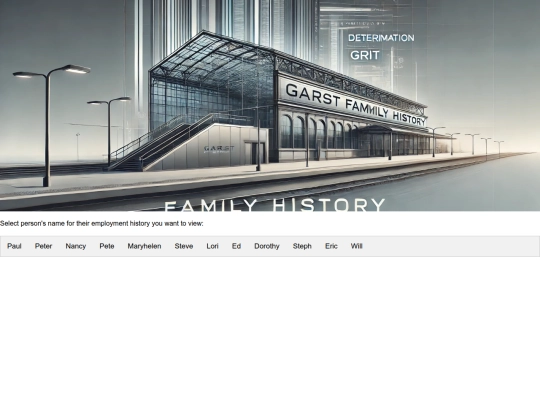Image resolution: width=540 pixels, height=405 pixels.
Task: Select the Steph tab
Action: pos(302,246)
